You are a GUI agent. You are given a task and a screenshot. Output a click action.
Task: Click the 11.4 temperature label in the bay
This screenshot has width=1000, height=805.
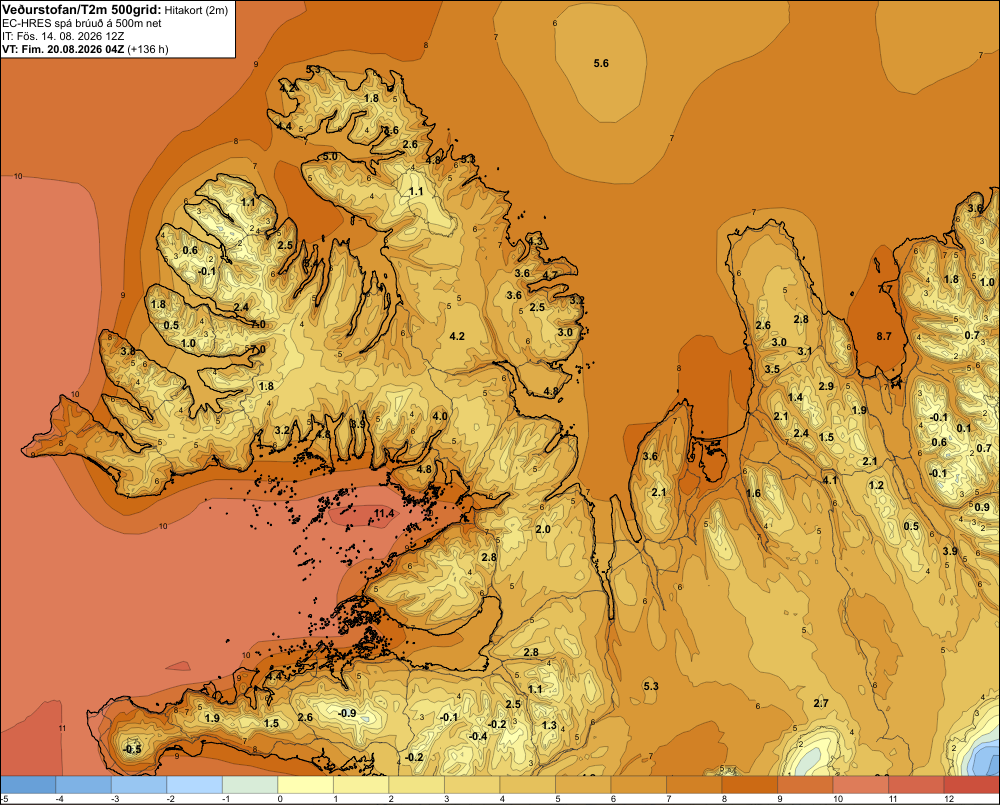(384, 513)
